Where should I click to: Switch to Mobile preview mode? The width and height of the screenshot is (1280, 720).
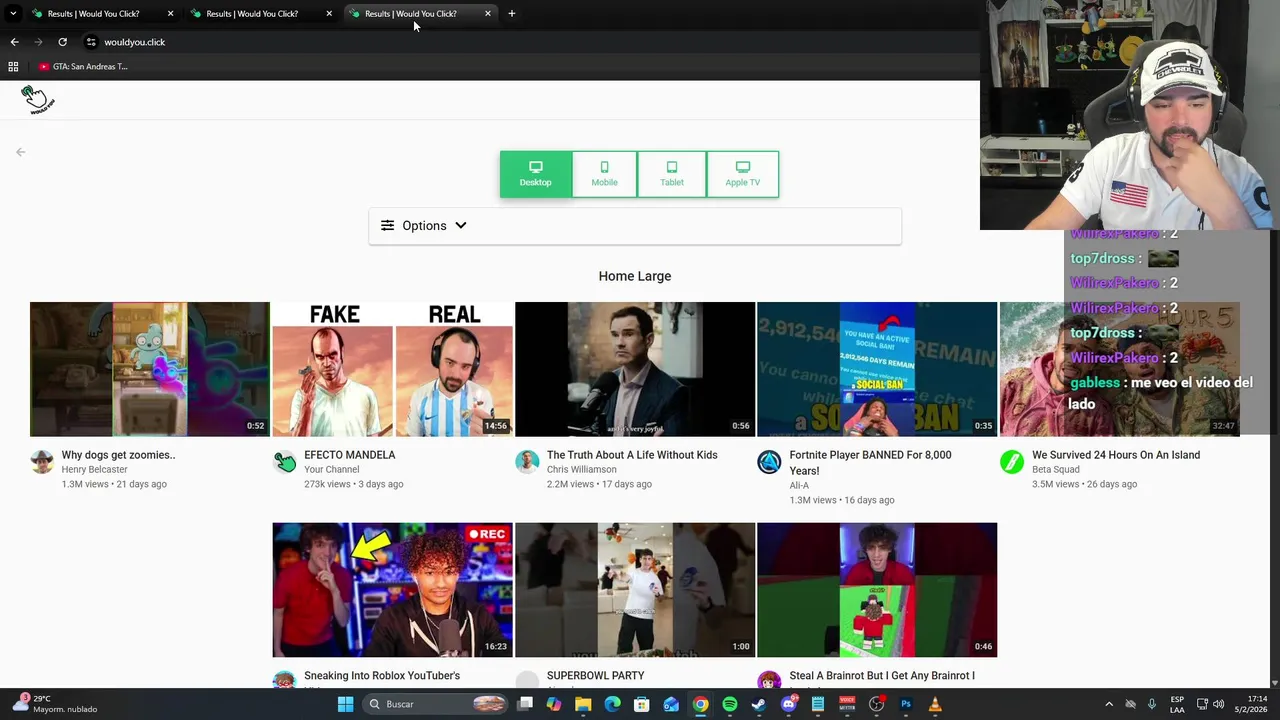click(604, 174)
